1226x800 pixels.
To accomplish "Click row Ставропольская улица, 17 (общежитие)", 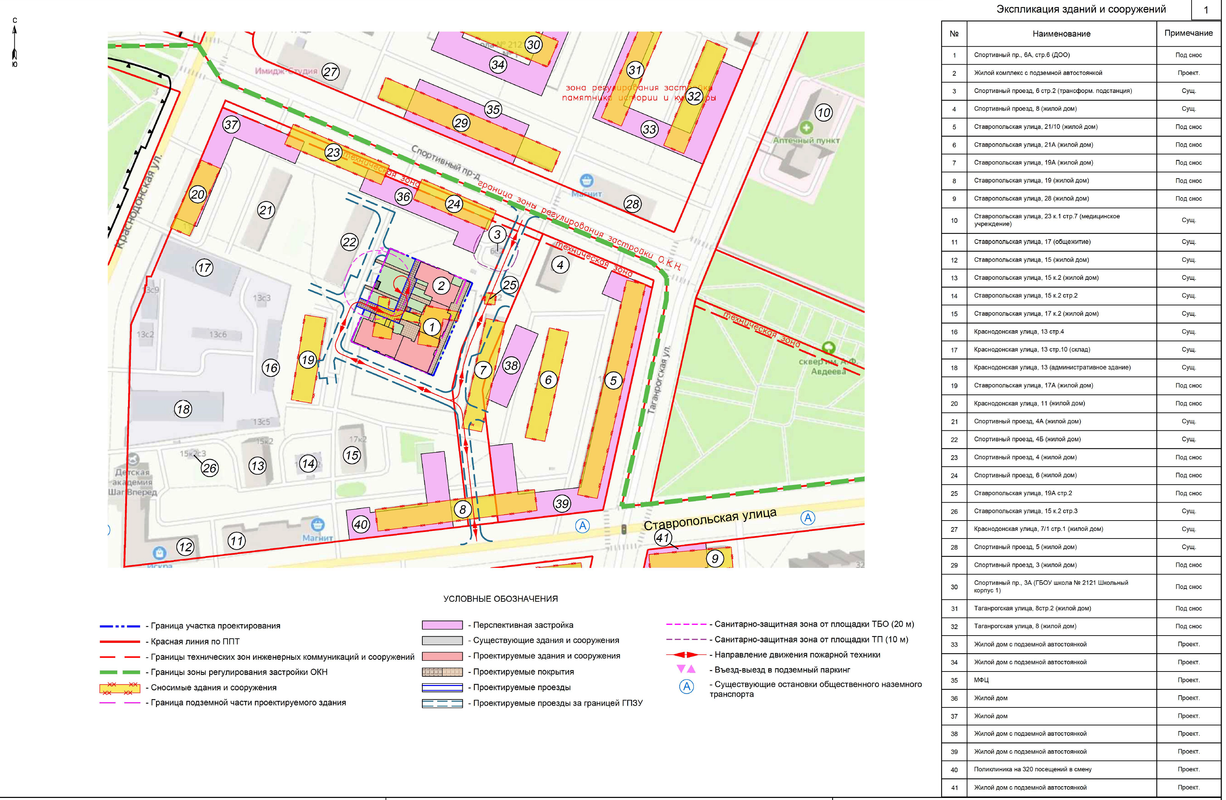I will point(1080,242).
